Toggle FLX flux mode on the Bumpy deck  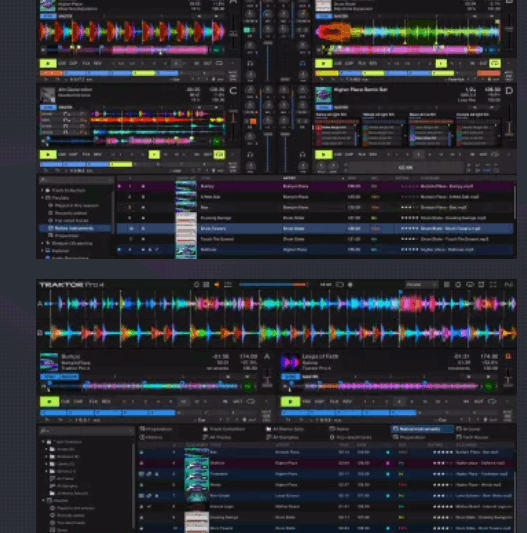[93, 401]
